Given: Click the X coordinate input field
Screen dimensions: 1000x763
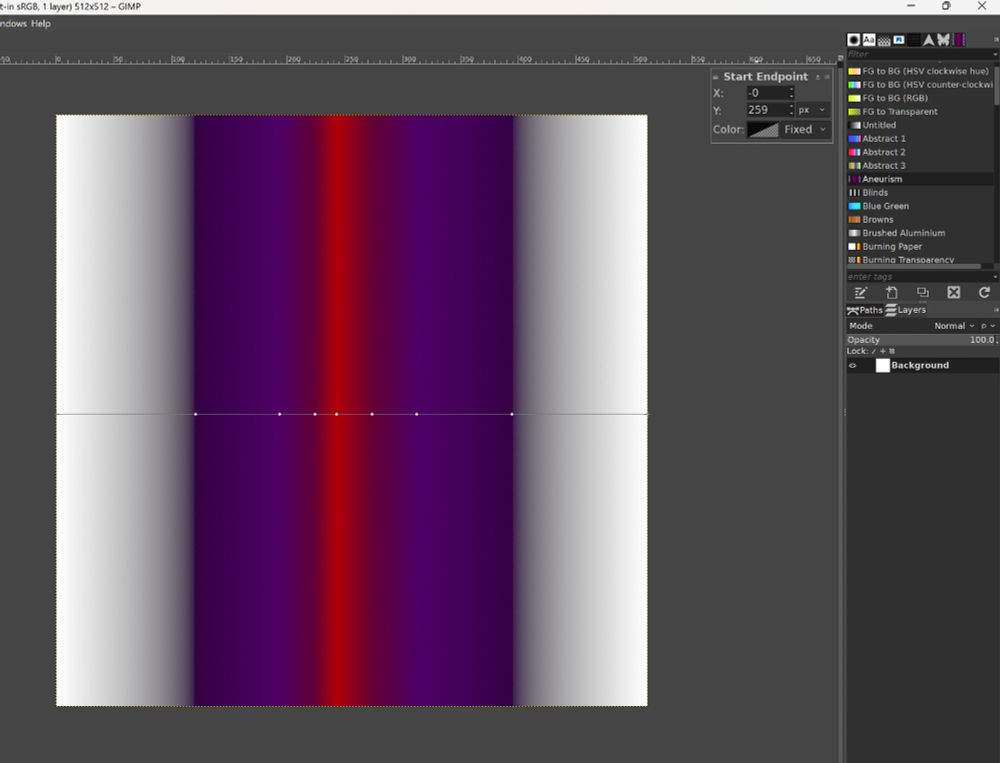Looking at the screenshot, I should pyautogui.click(x=767, y=93).
